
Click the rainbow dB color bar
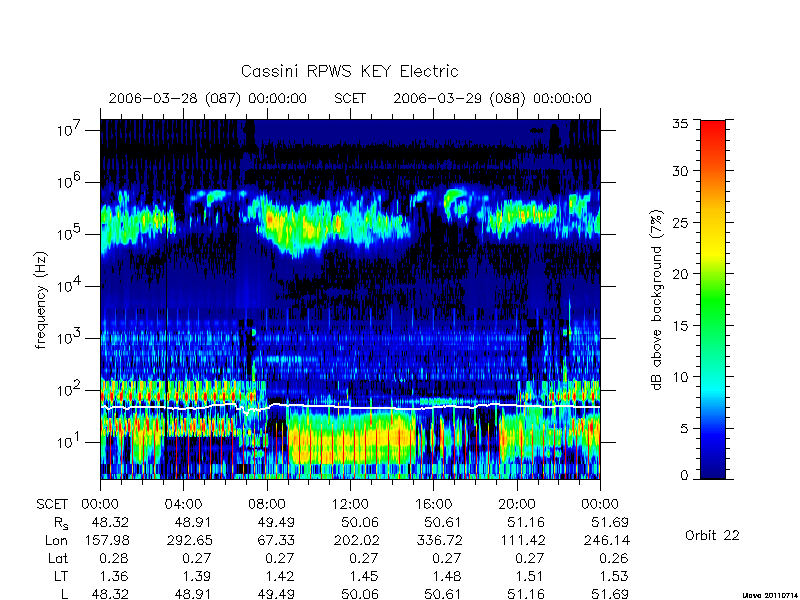(x=713, y=299)
